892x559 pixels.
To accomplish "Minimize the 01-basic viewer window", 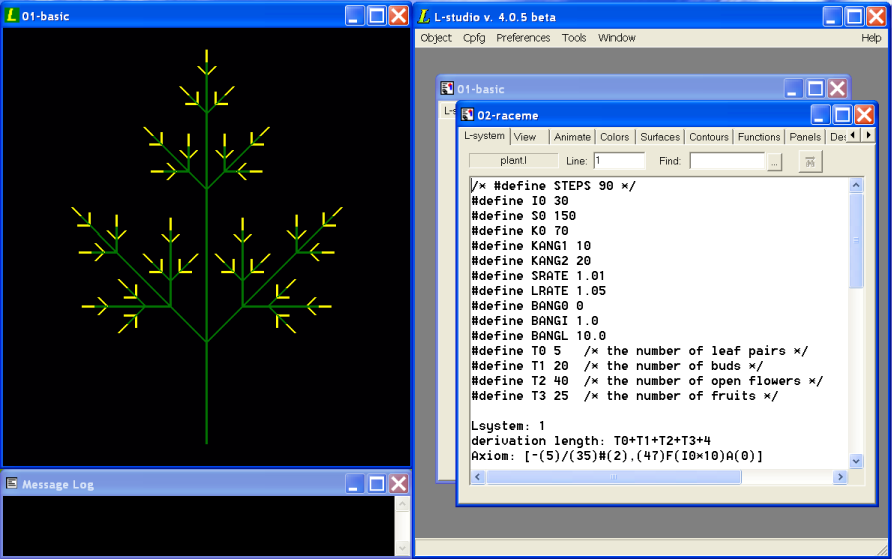I will 354,15.
